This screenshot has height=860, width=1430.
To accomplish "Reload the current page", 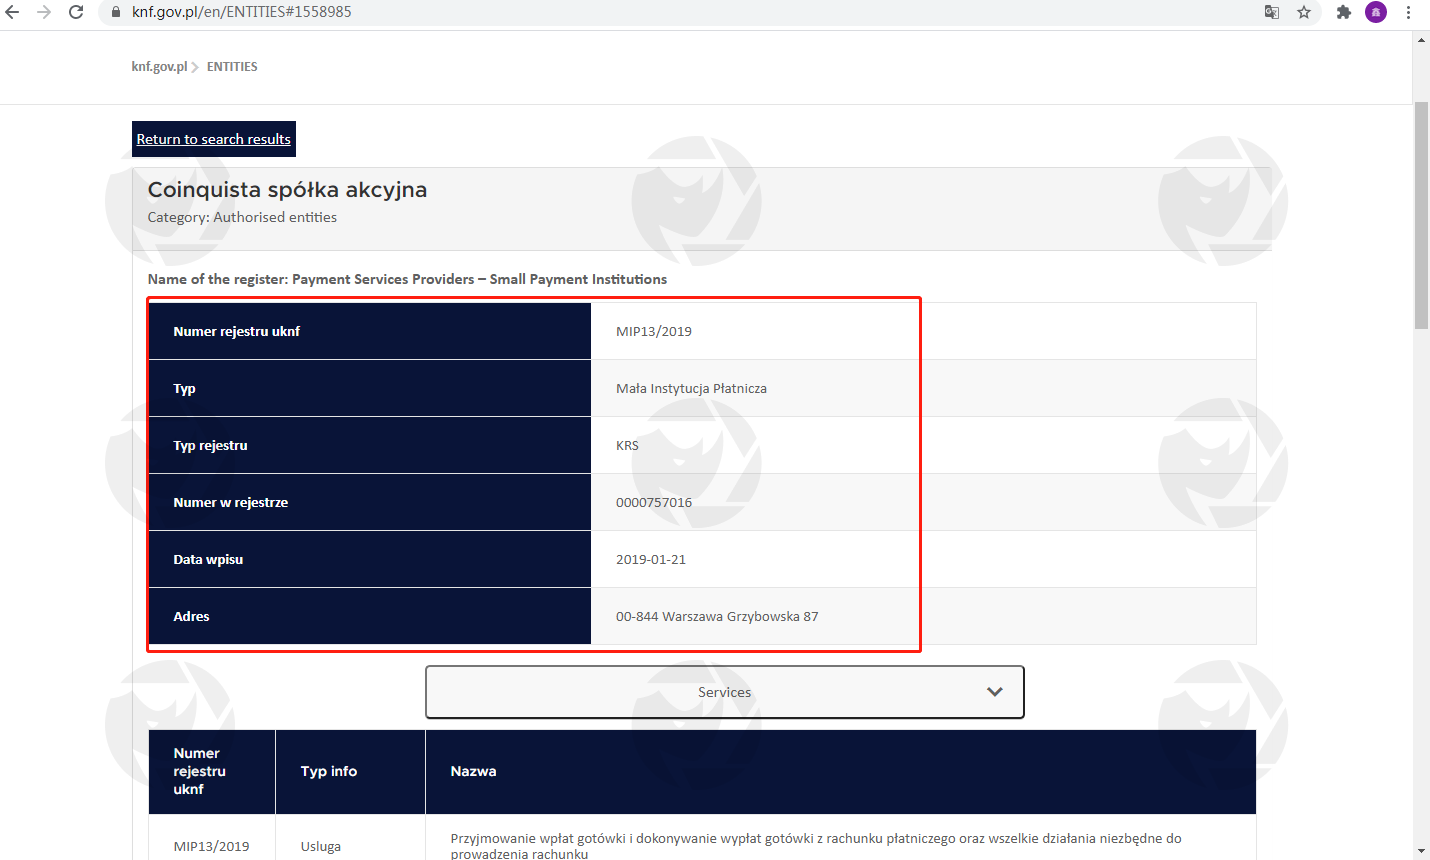I will click(x=76, y=12).
